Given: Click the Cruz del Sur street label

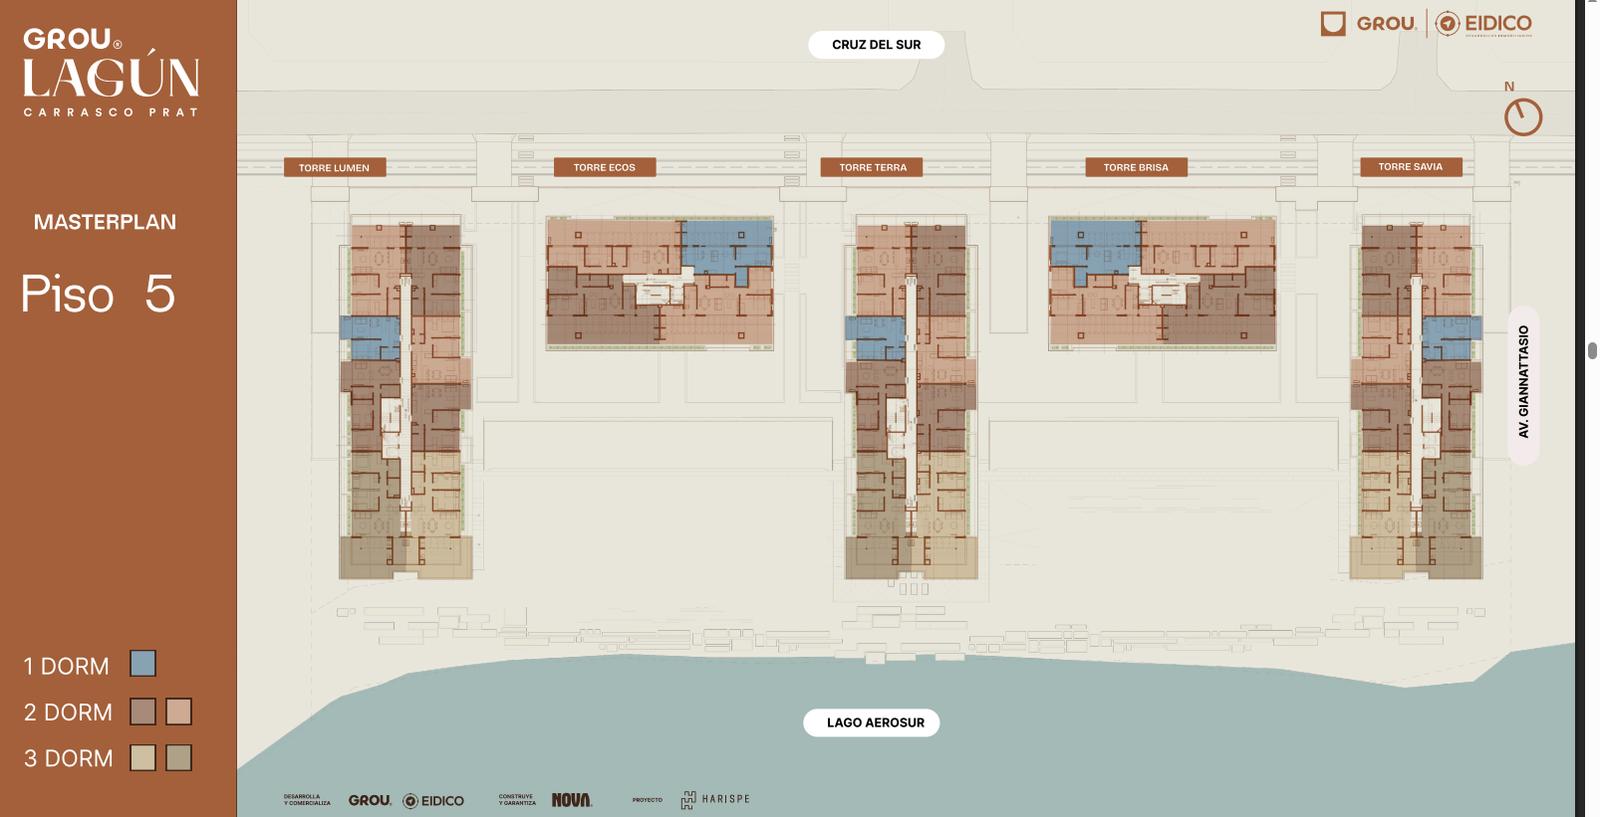Looking at the screenshot, I should [876, 45].
